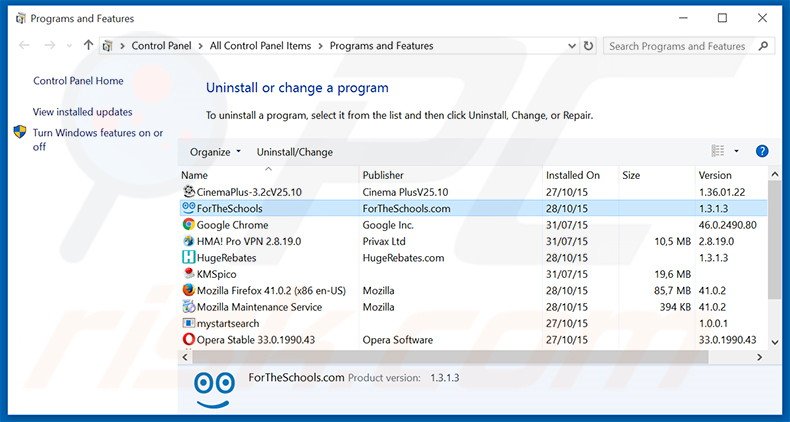Select the KMSpico program name

pyautogui.click(x=216, y=274)
